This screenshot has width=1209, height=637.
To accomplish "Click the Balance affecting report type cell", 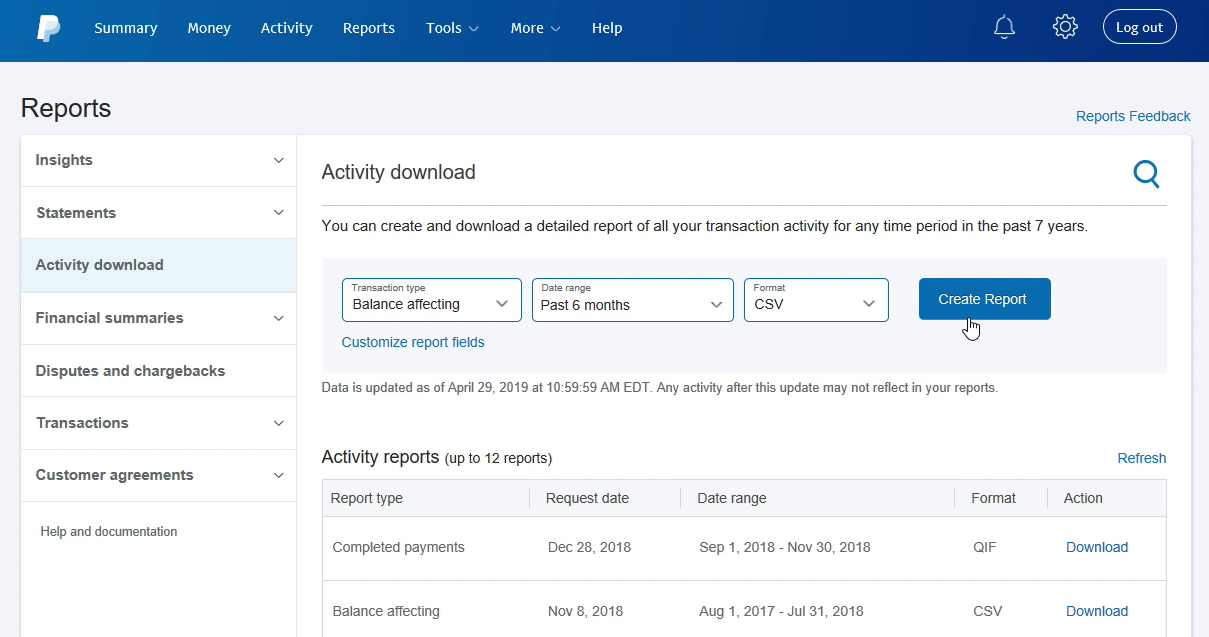I will click(386, 611).
